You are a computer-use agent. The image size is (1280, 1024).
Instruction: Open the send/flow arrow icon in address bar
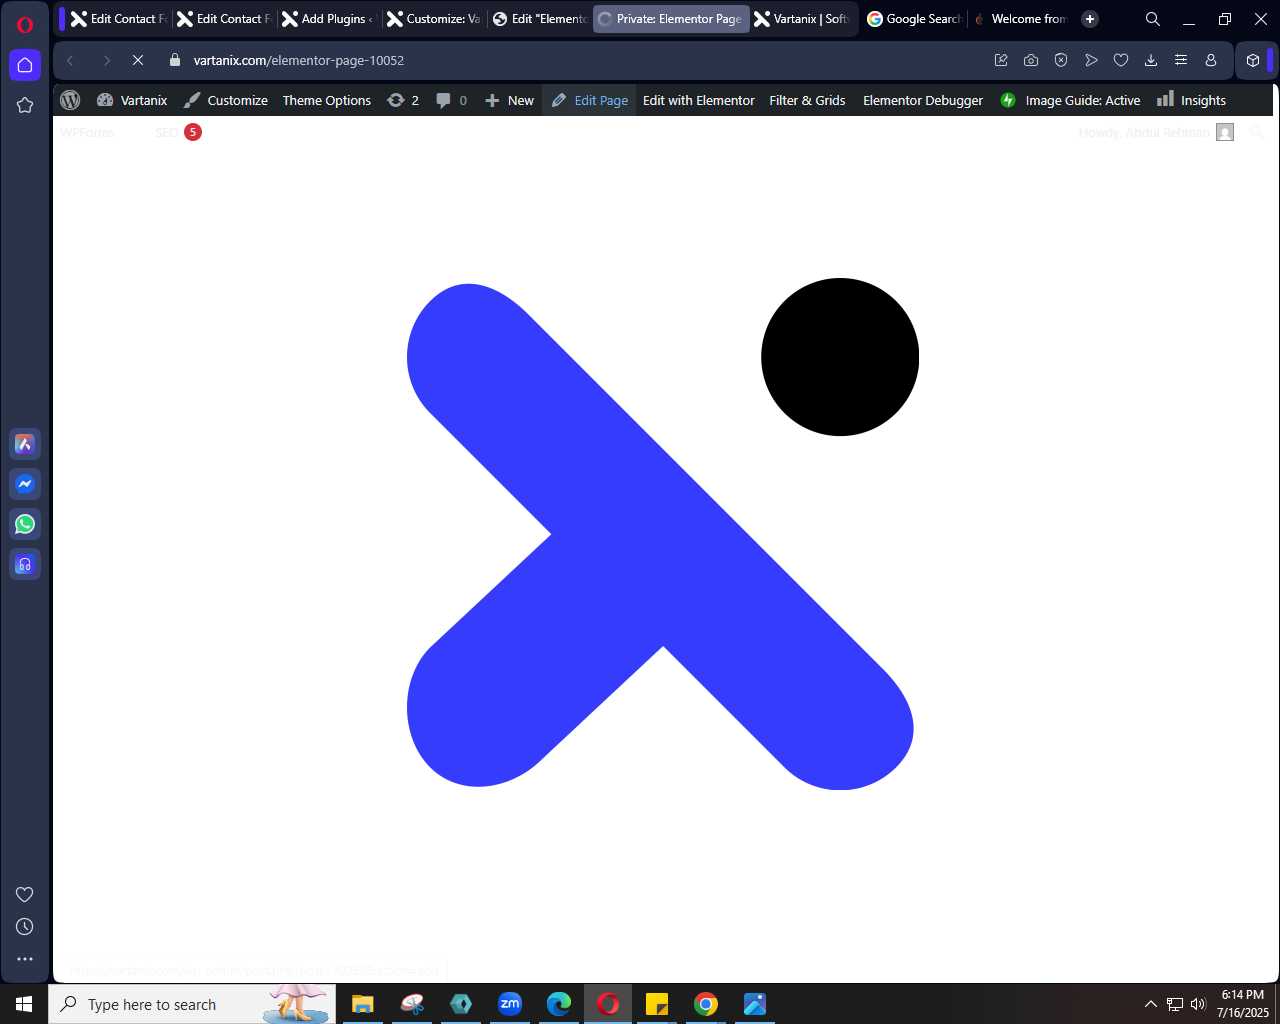click(x=1091, y=60)
